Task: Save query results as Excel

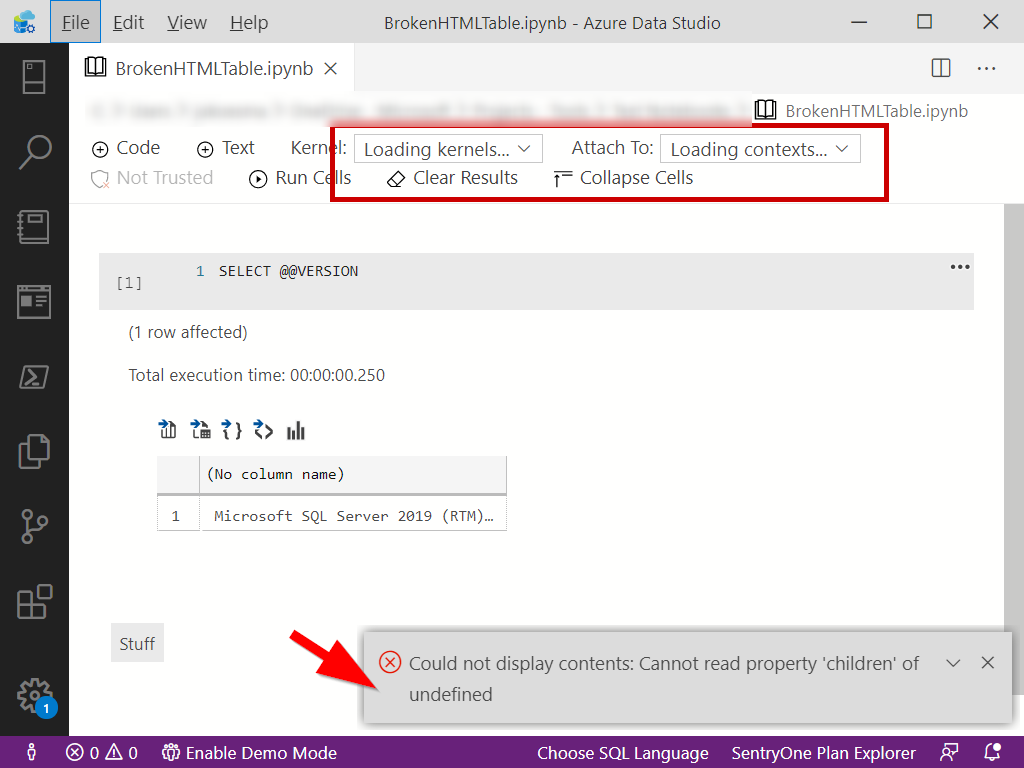Action: tap(200, 429)
